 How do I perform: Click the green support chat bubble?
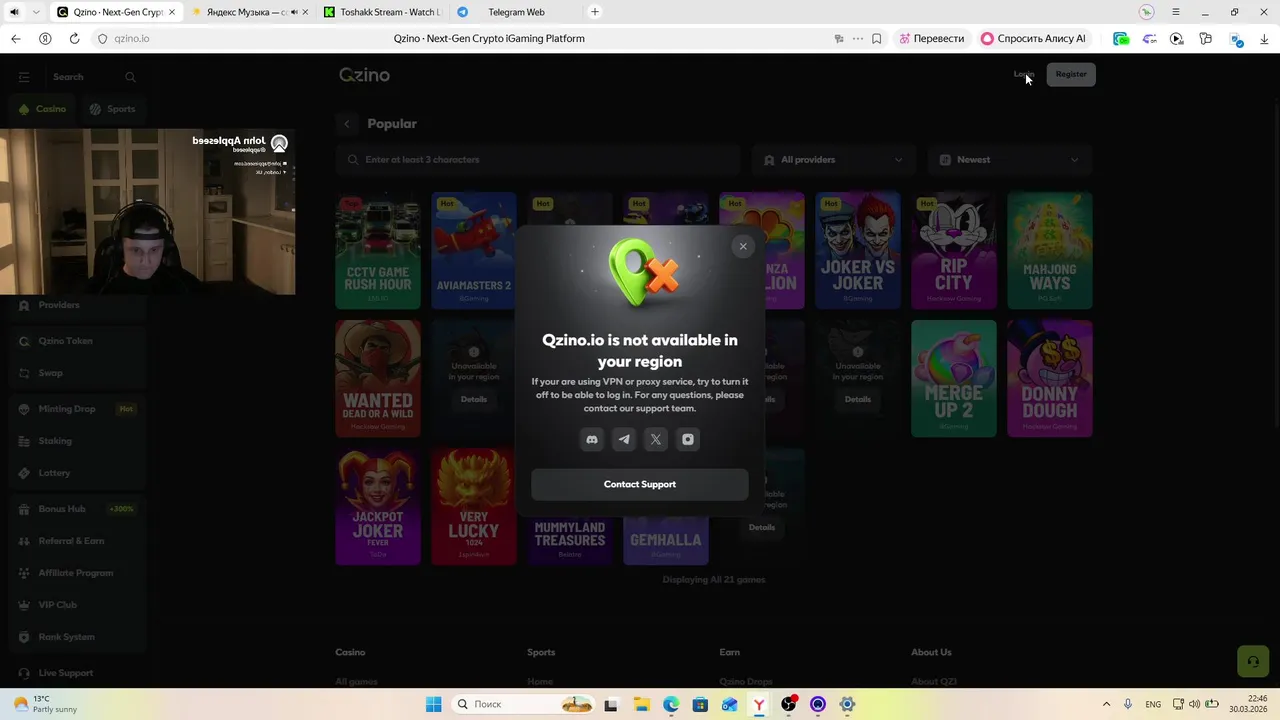coord(1252,662)
